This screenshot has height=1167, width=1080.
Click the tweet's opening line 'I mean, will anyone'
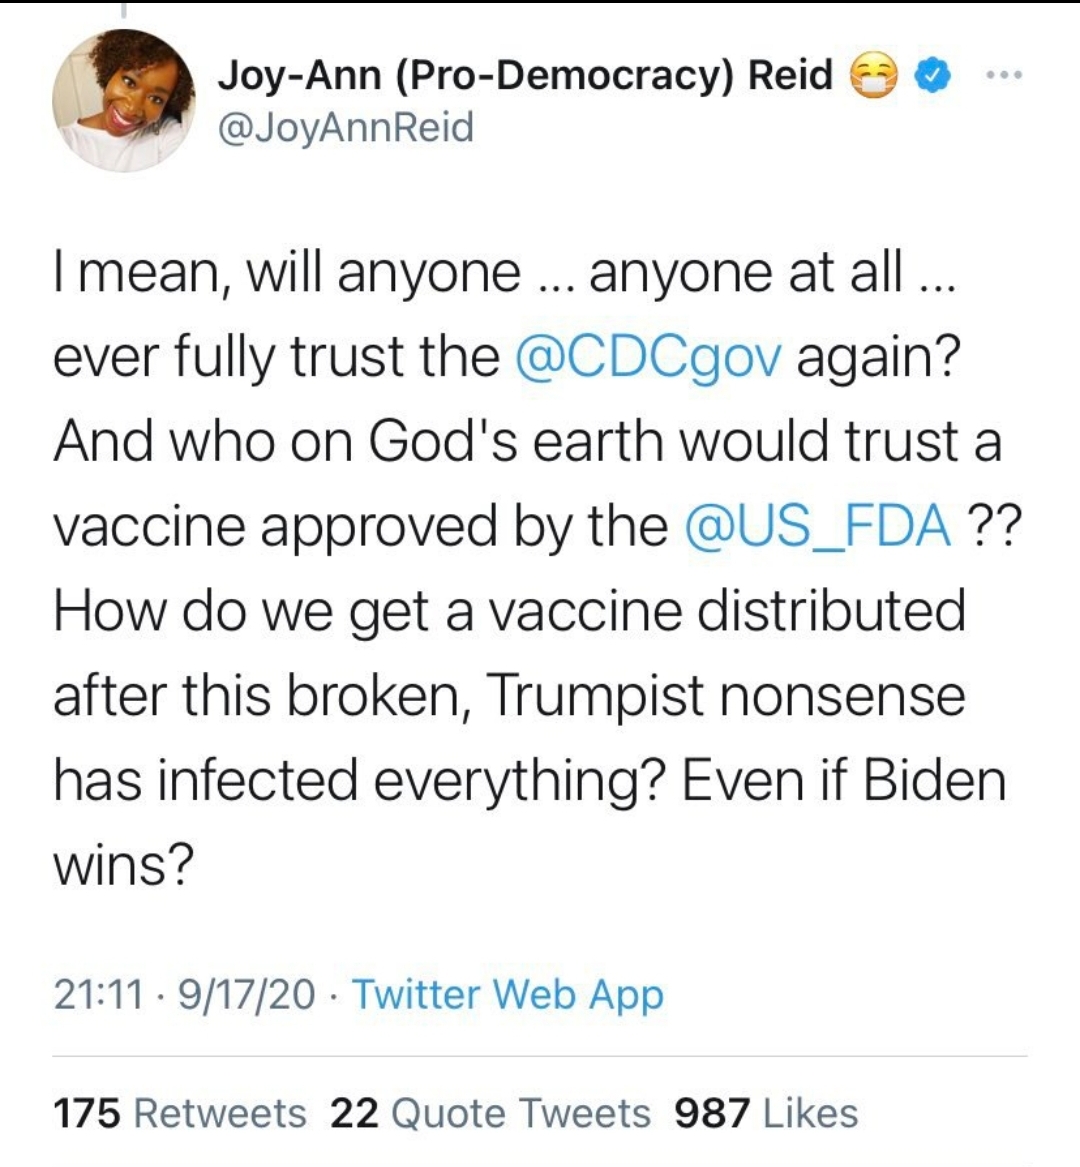point(288,273)
